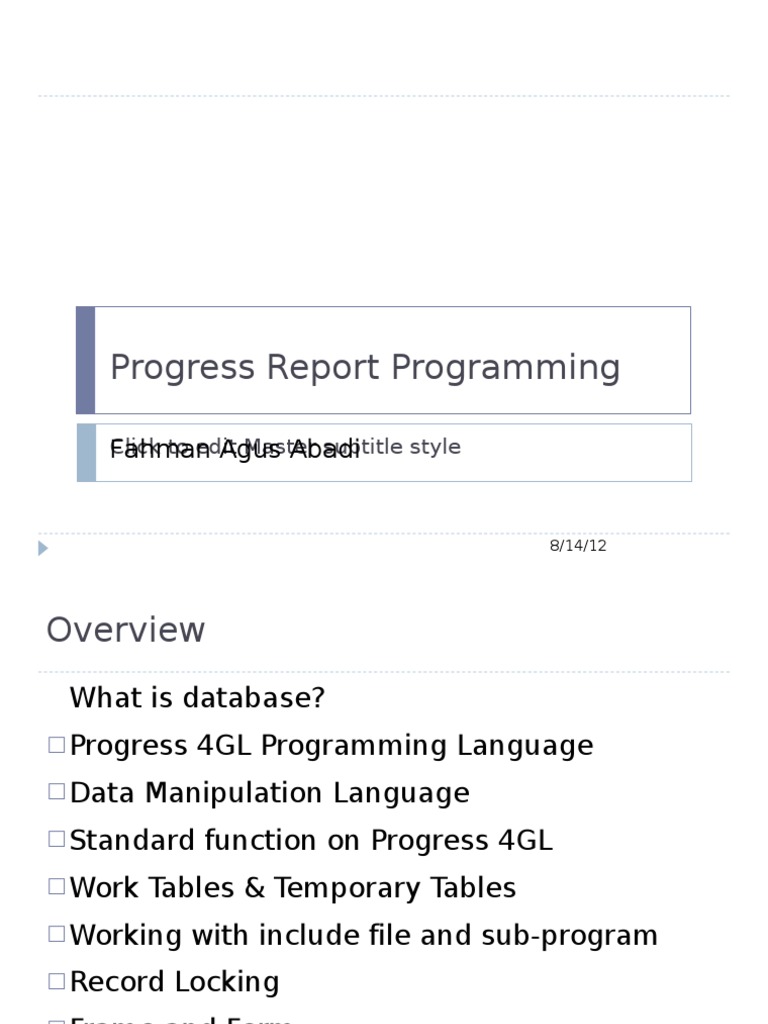Click the line What is database?
The height and width of the screenshot is (1024, 768).
[x=197, y=698]
